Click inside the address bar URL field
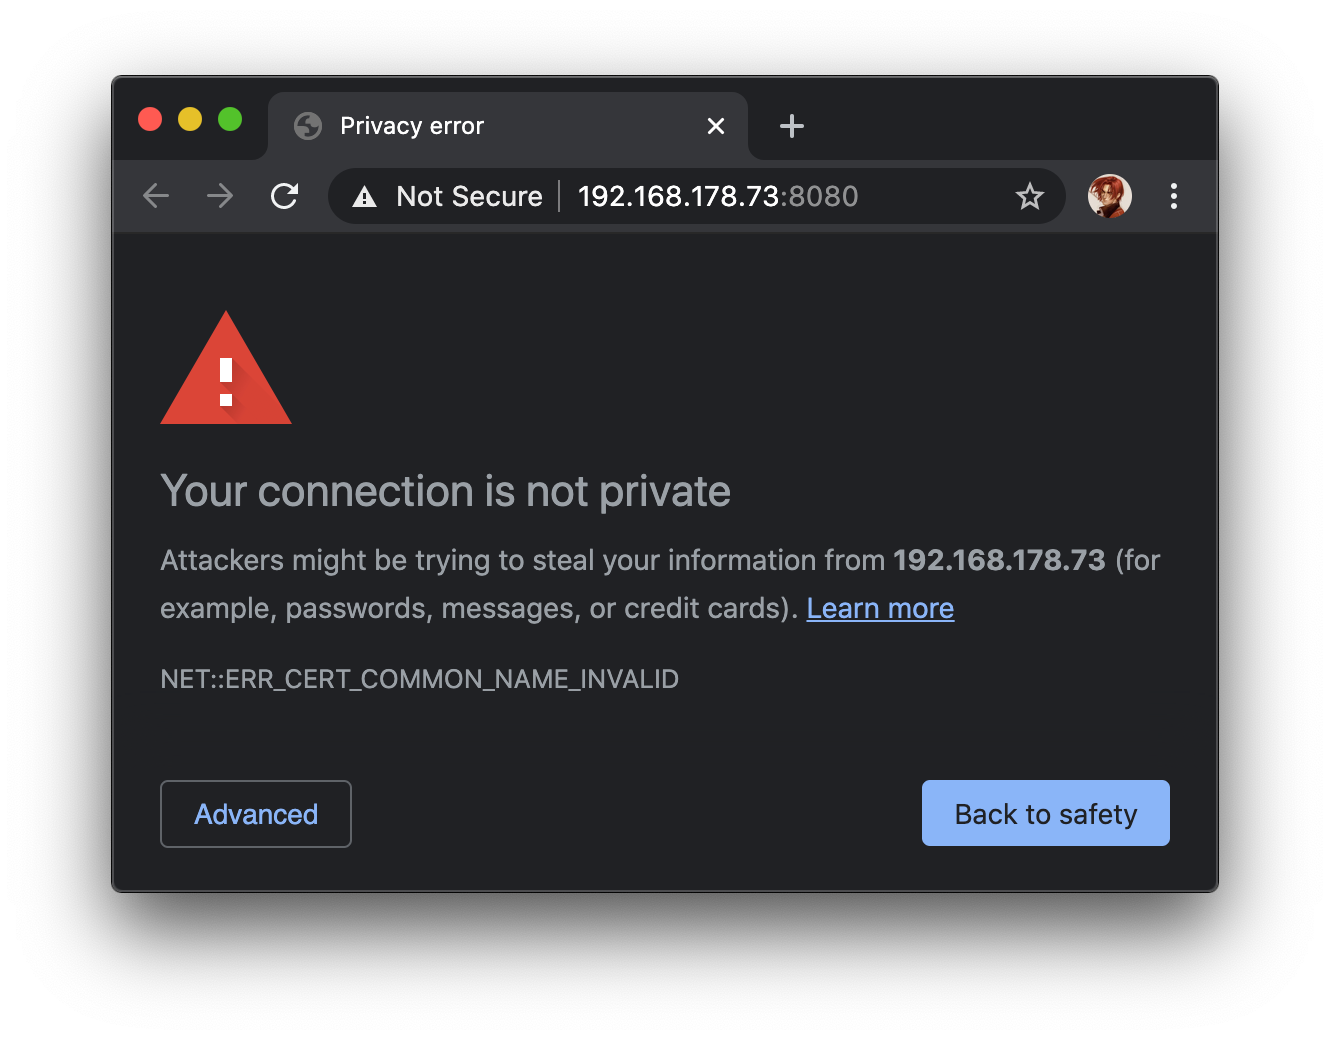Screen dimensions: 1330x1040 coord(717,196)
